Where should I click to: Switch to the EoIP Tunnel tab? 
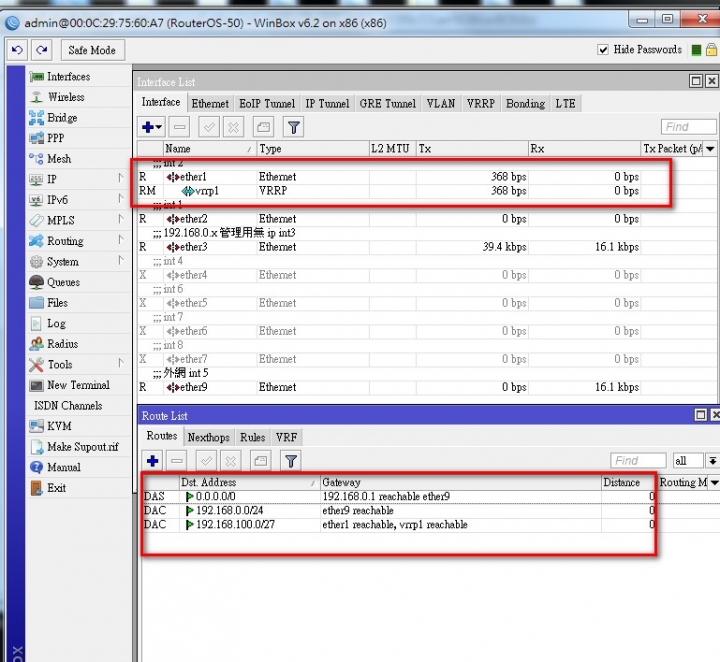267,104
